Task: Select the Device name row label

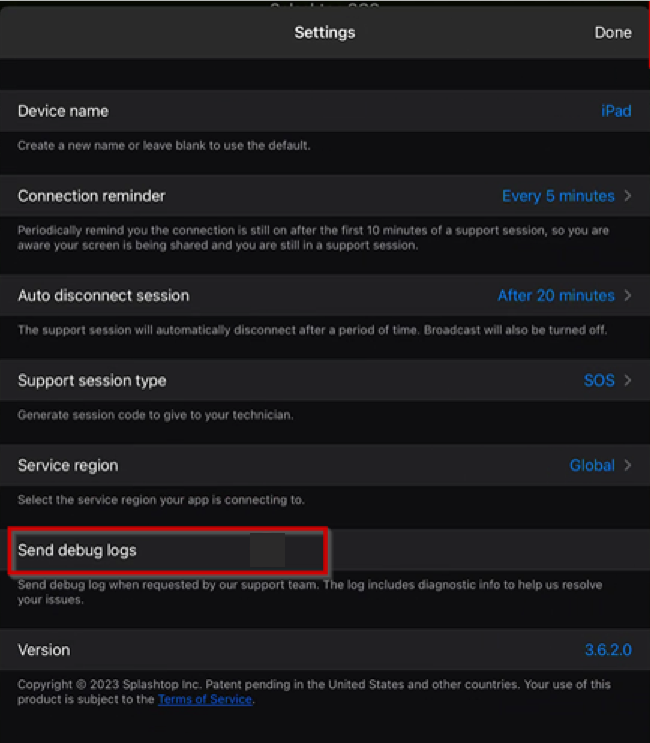Action: [63, 111]
